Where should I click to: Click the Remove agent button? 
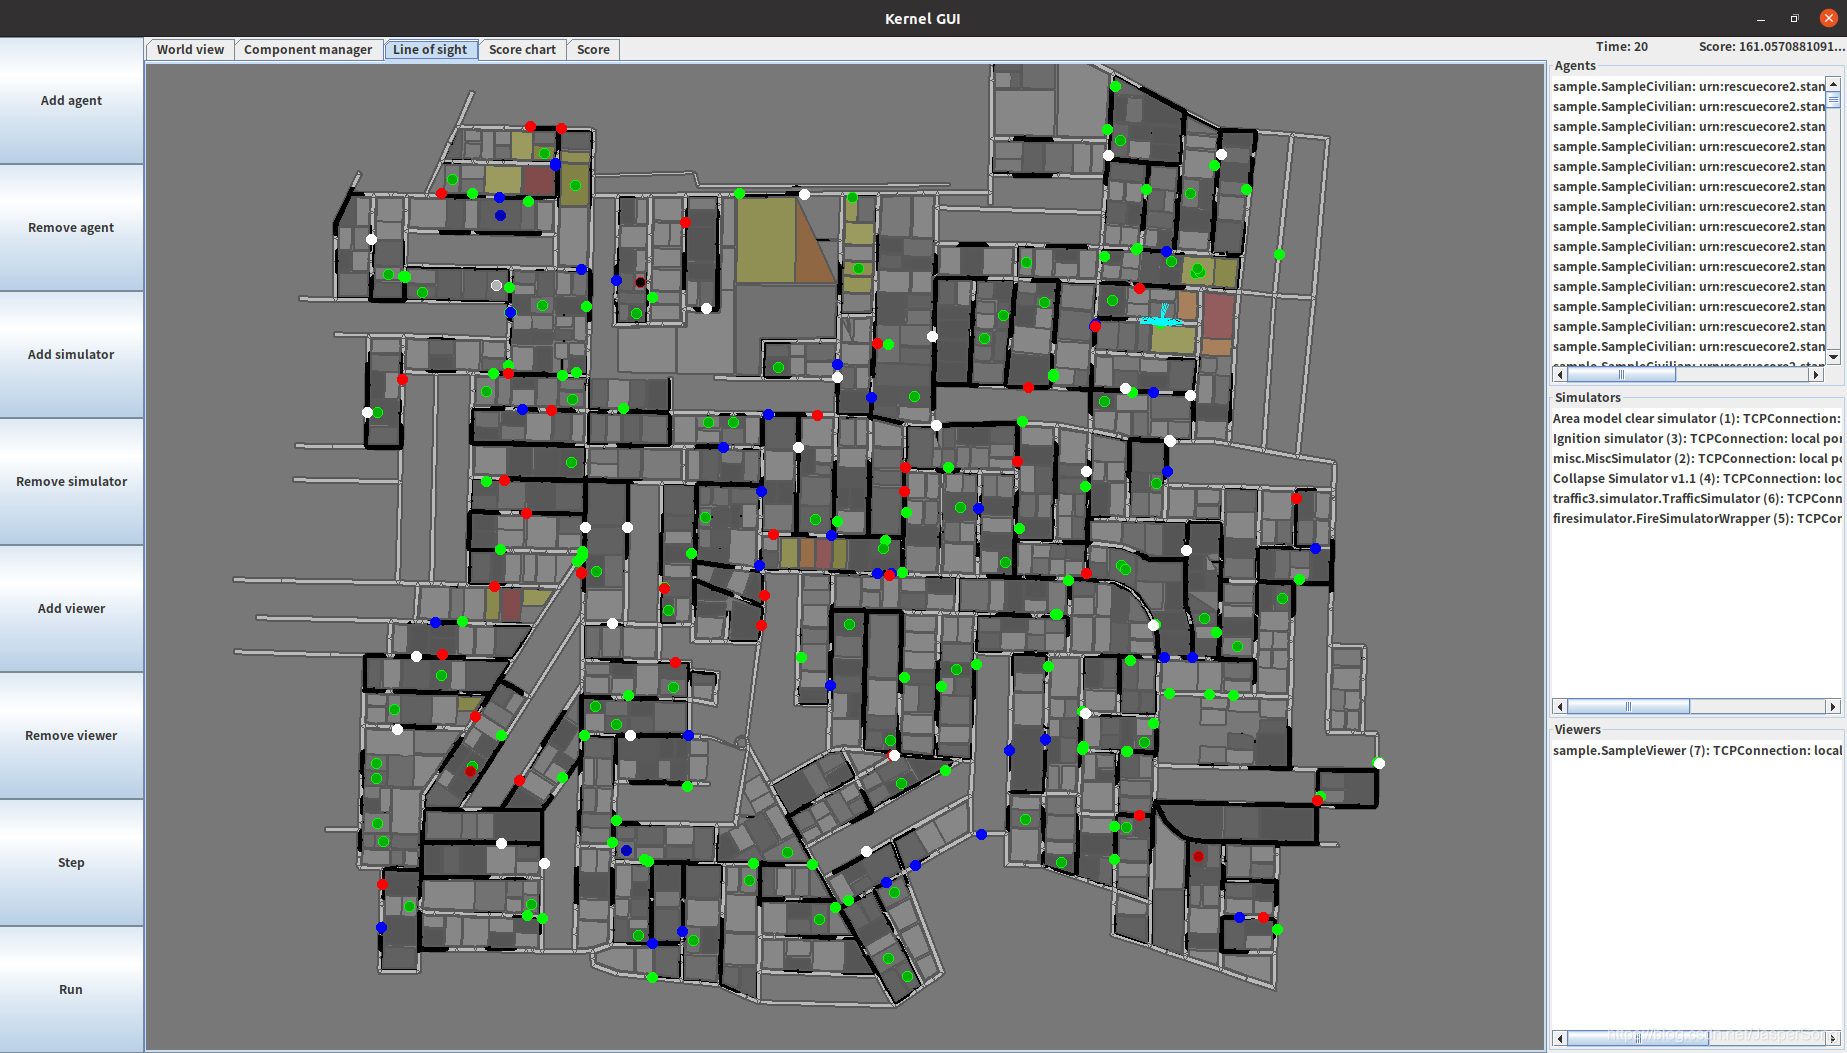pyautogui.click(x=71, y=228)
